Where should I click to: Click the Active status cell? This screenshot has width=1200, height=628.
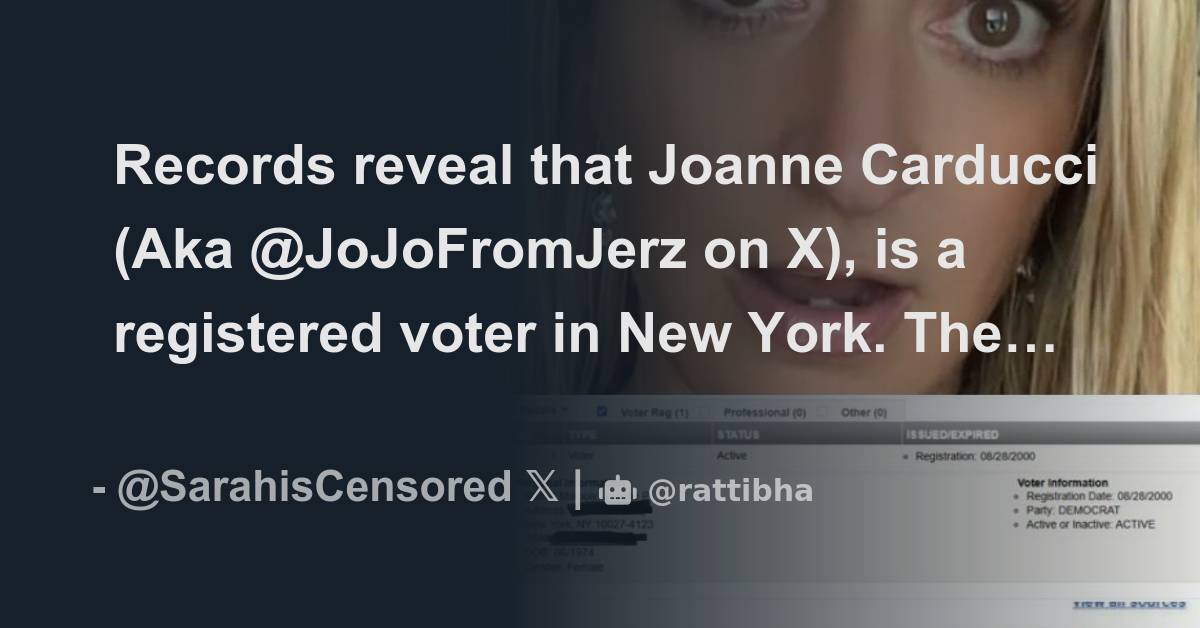[x=732, y=455]
